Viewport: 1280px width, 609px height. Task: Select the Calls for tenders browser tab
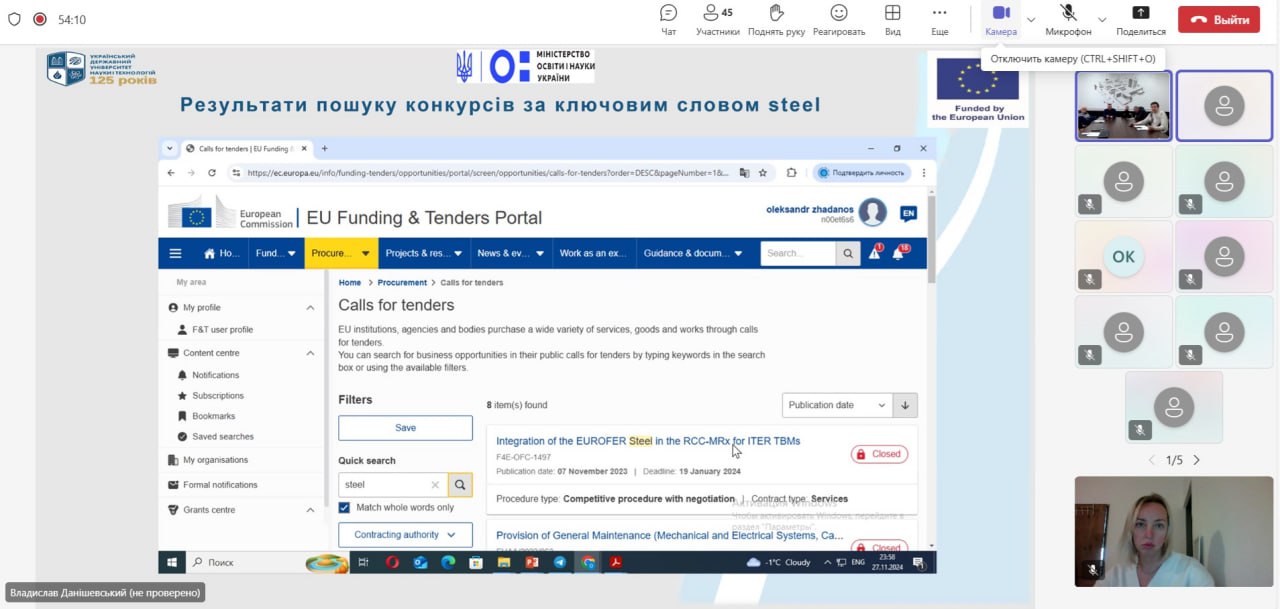point(244,148)
